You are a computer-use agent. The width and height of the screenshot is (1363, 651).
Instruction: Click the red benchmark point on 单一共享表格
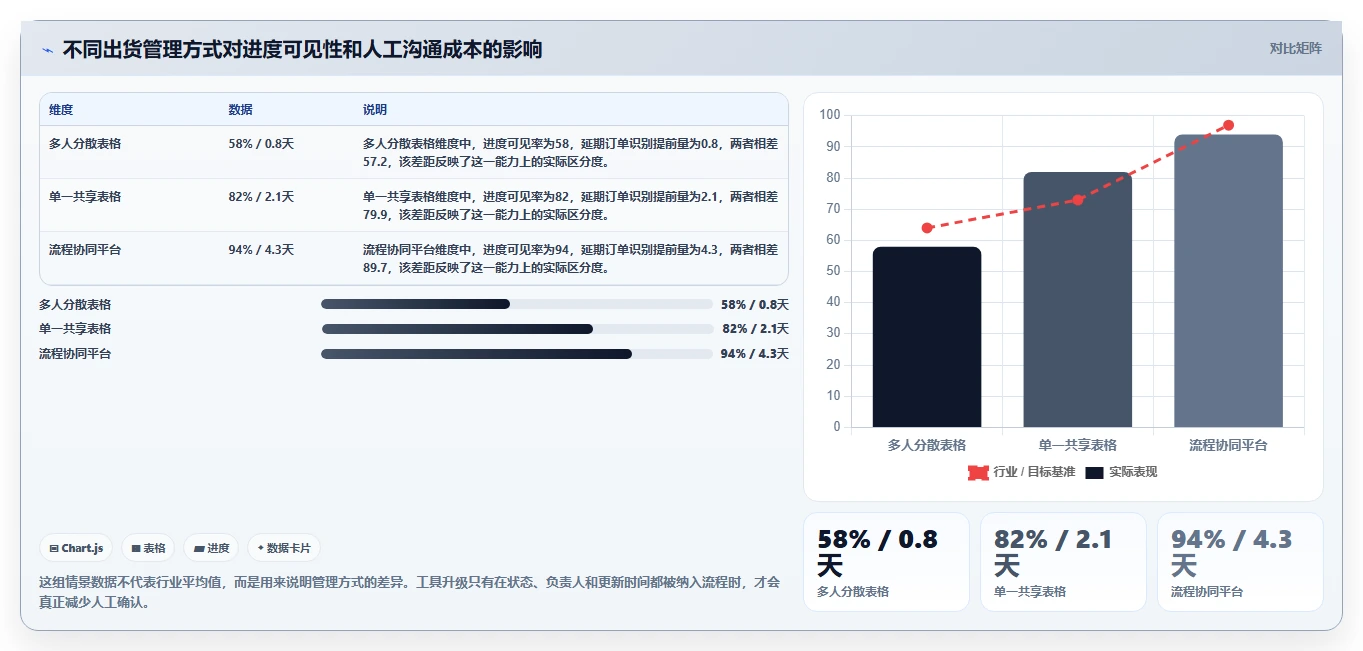[x=1078, y=200]
